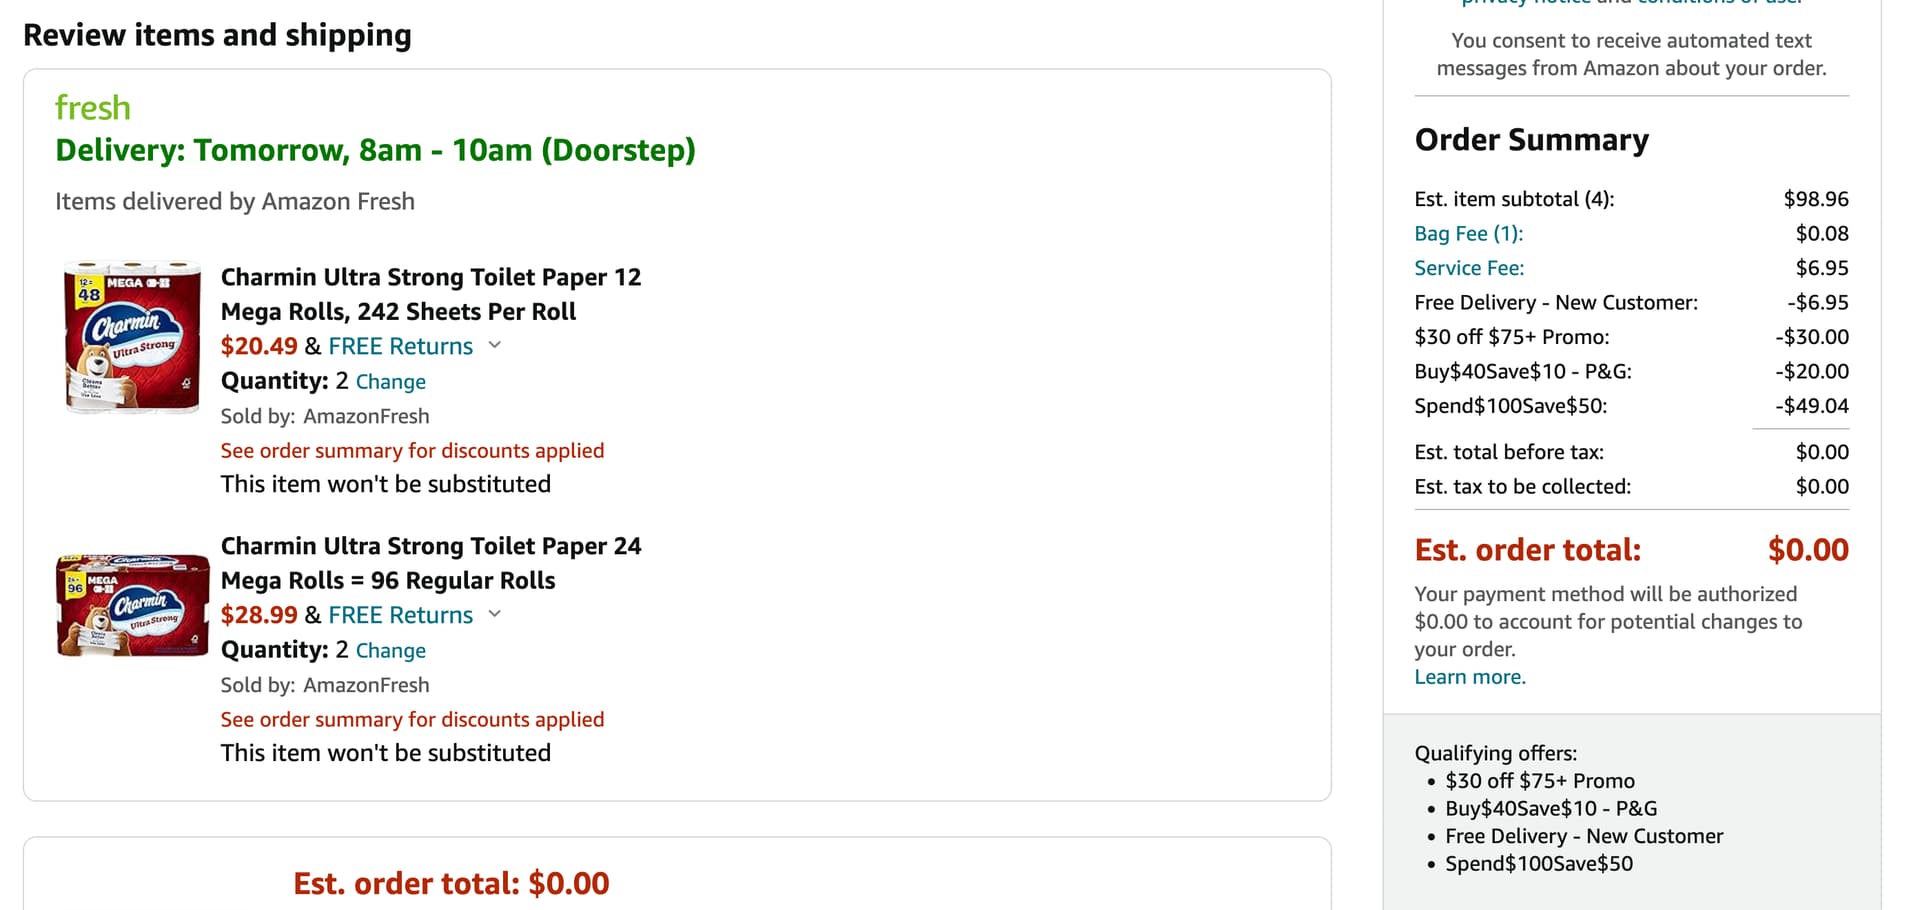
Task: Click FREE Returns link on $28.99 item
Action: pyautogui.click(x=400, y=615)
